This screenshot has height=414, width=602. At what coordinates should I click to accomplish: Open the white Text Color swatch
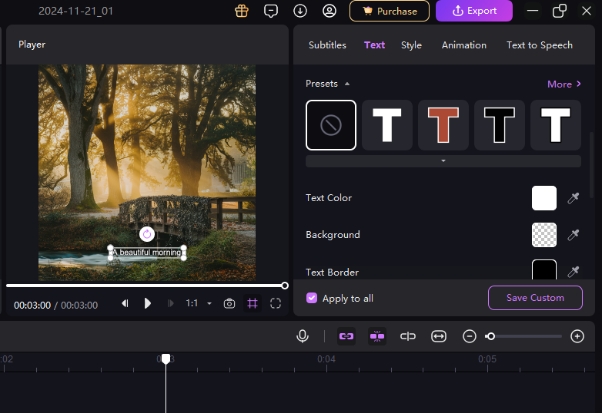click(x=544, y=198)
